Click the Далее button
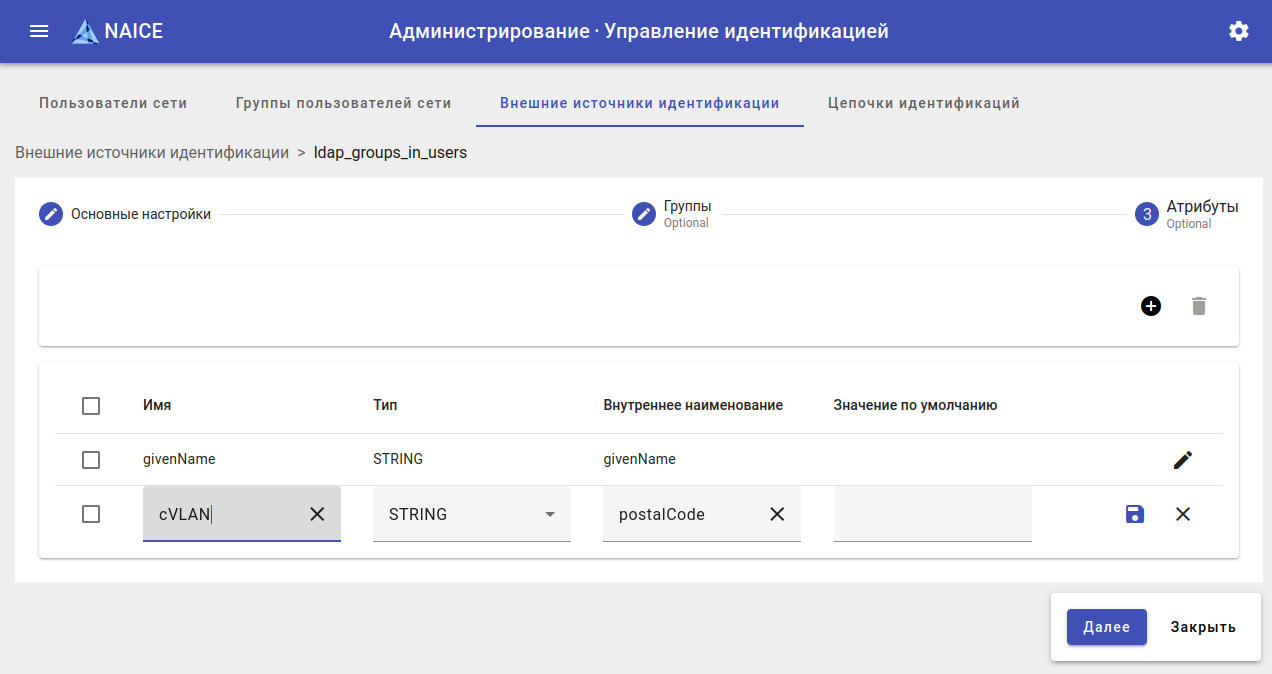 (x=1106, y=627)
